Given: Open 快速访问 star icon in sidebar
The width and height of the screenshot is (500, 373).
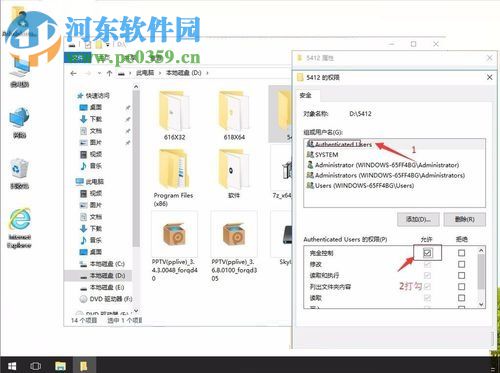Looking at the screenshot, I should [80, 96].
